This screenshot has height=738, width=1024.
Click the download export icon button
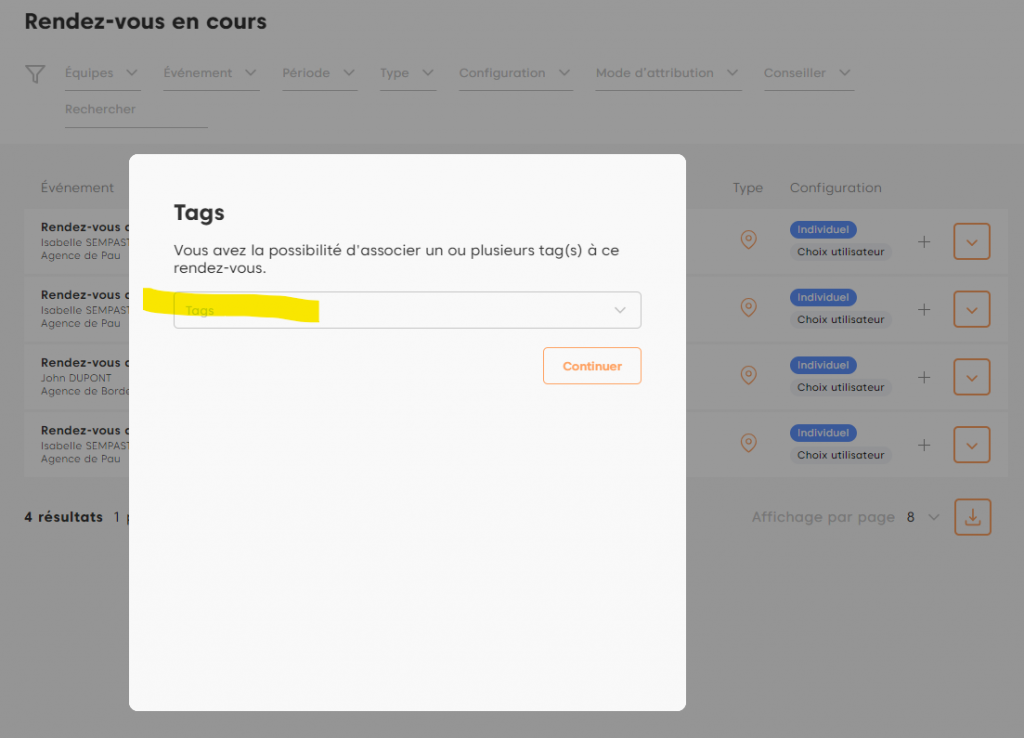point(972,517)
